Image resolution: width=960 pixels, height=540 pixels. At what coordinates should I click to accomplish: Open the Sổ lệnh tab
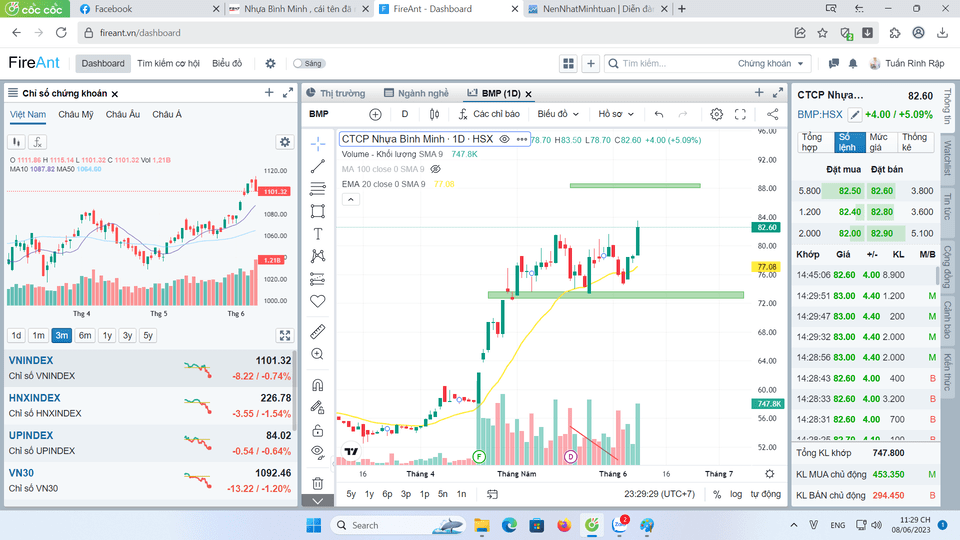pyautogui.click(x=849, y=142)
